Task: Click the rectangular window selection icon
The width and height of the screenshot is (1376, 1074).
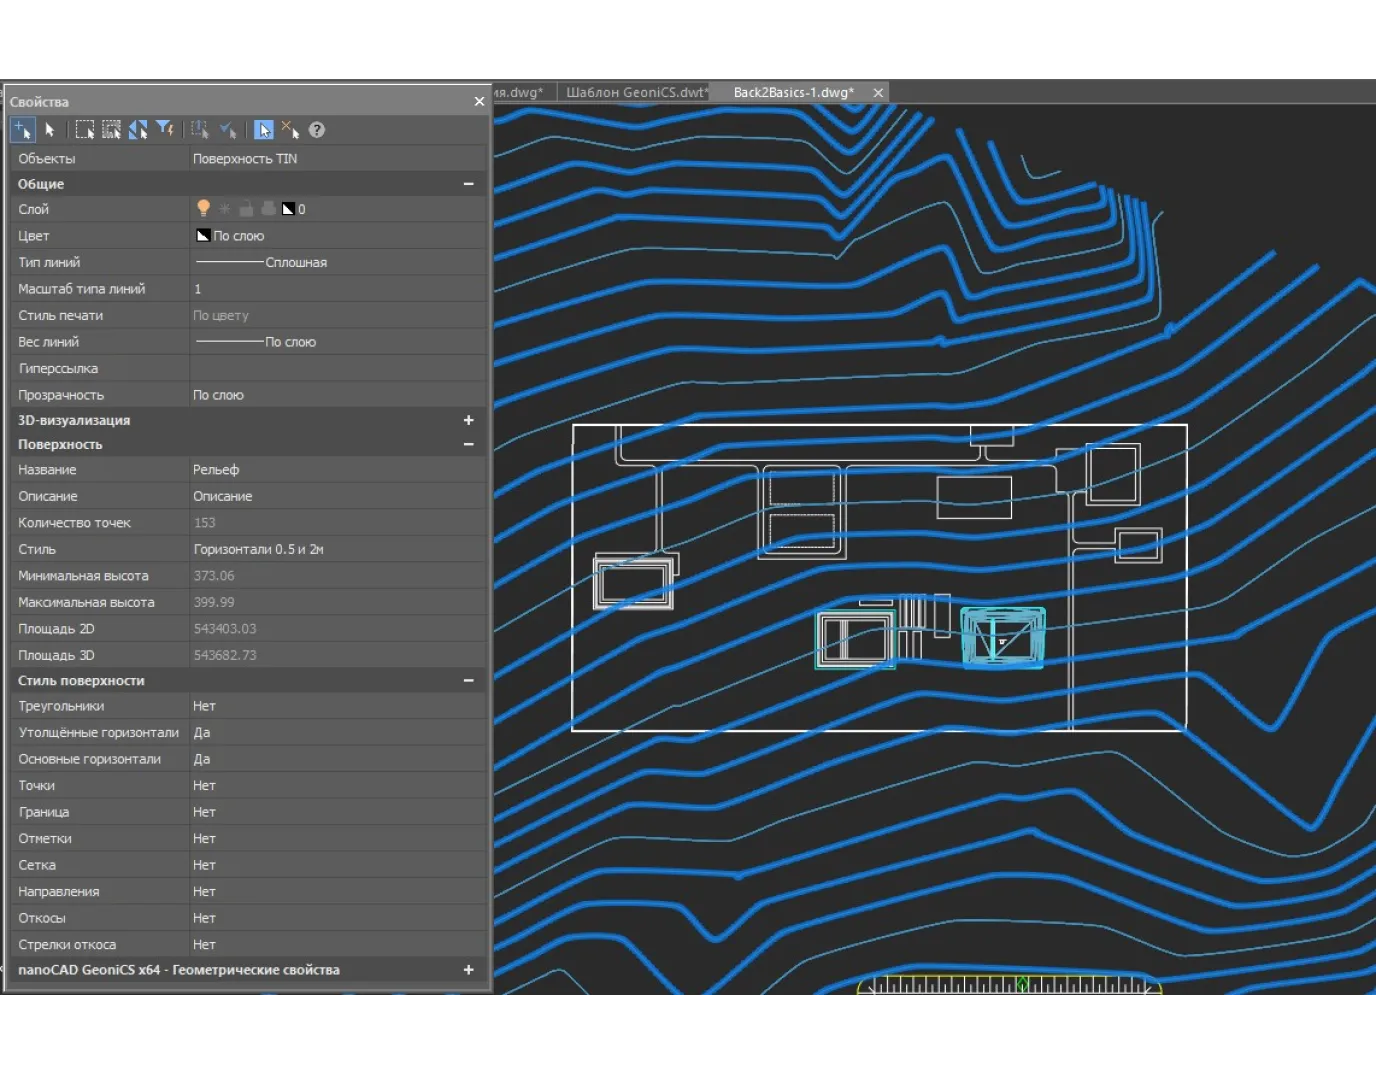Action: click(x=85, y=130)
